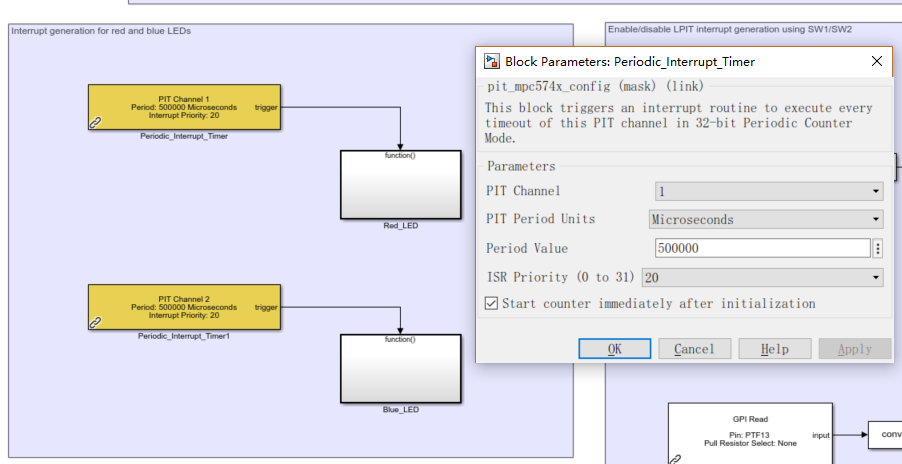This screenshot has height=464, width=902.
Task: Close the Block Parameters dialog
Action: [877, 61]
